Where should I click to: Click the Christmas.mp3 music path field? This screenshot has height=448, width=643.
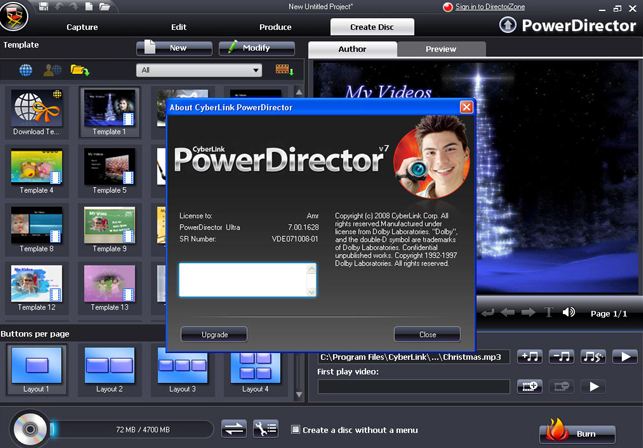(x=413, y=357)
